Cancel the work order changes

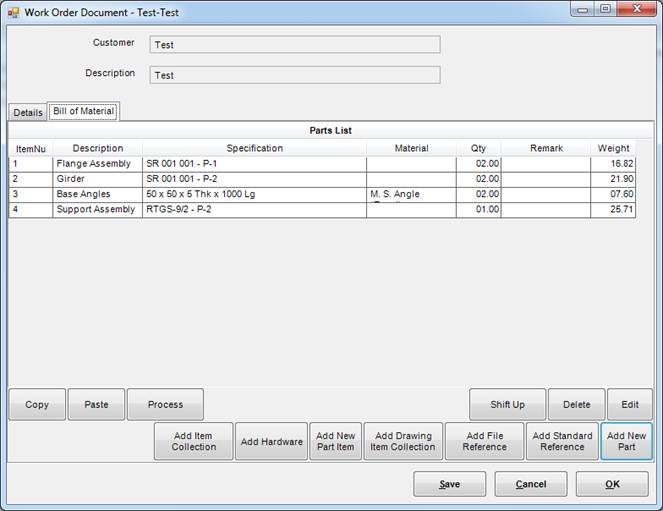(530, 484)
